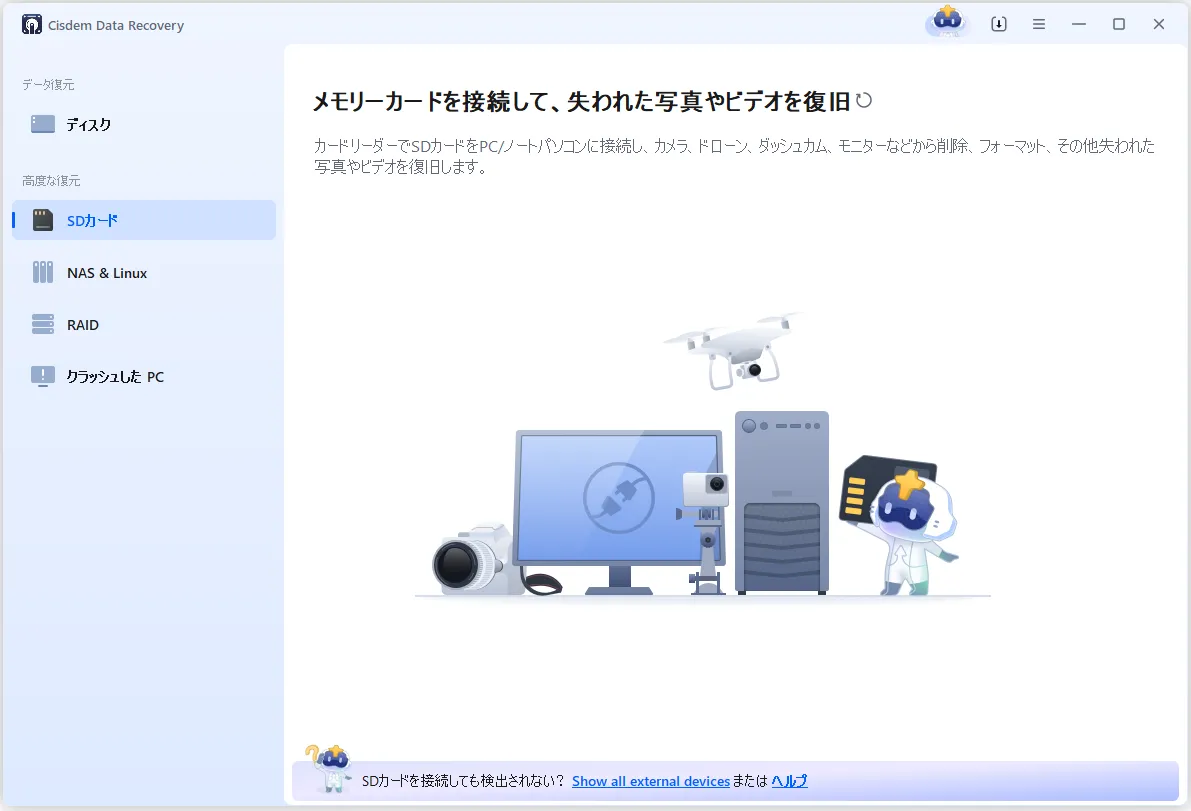
Task: Click the NAS & Linux server icon
Action: [x=43, y=273]
